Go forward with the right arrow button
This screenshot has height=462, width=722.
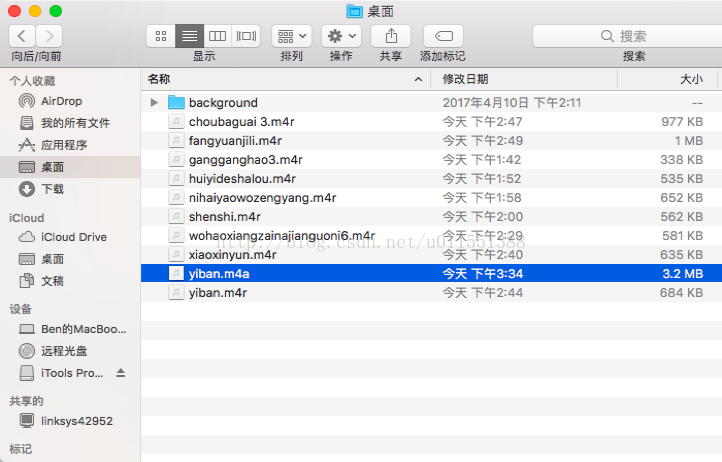tap(49, 36)
